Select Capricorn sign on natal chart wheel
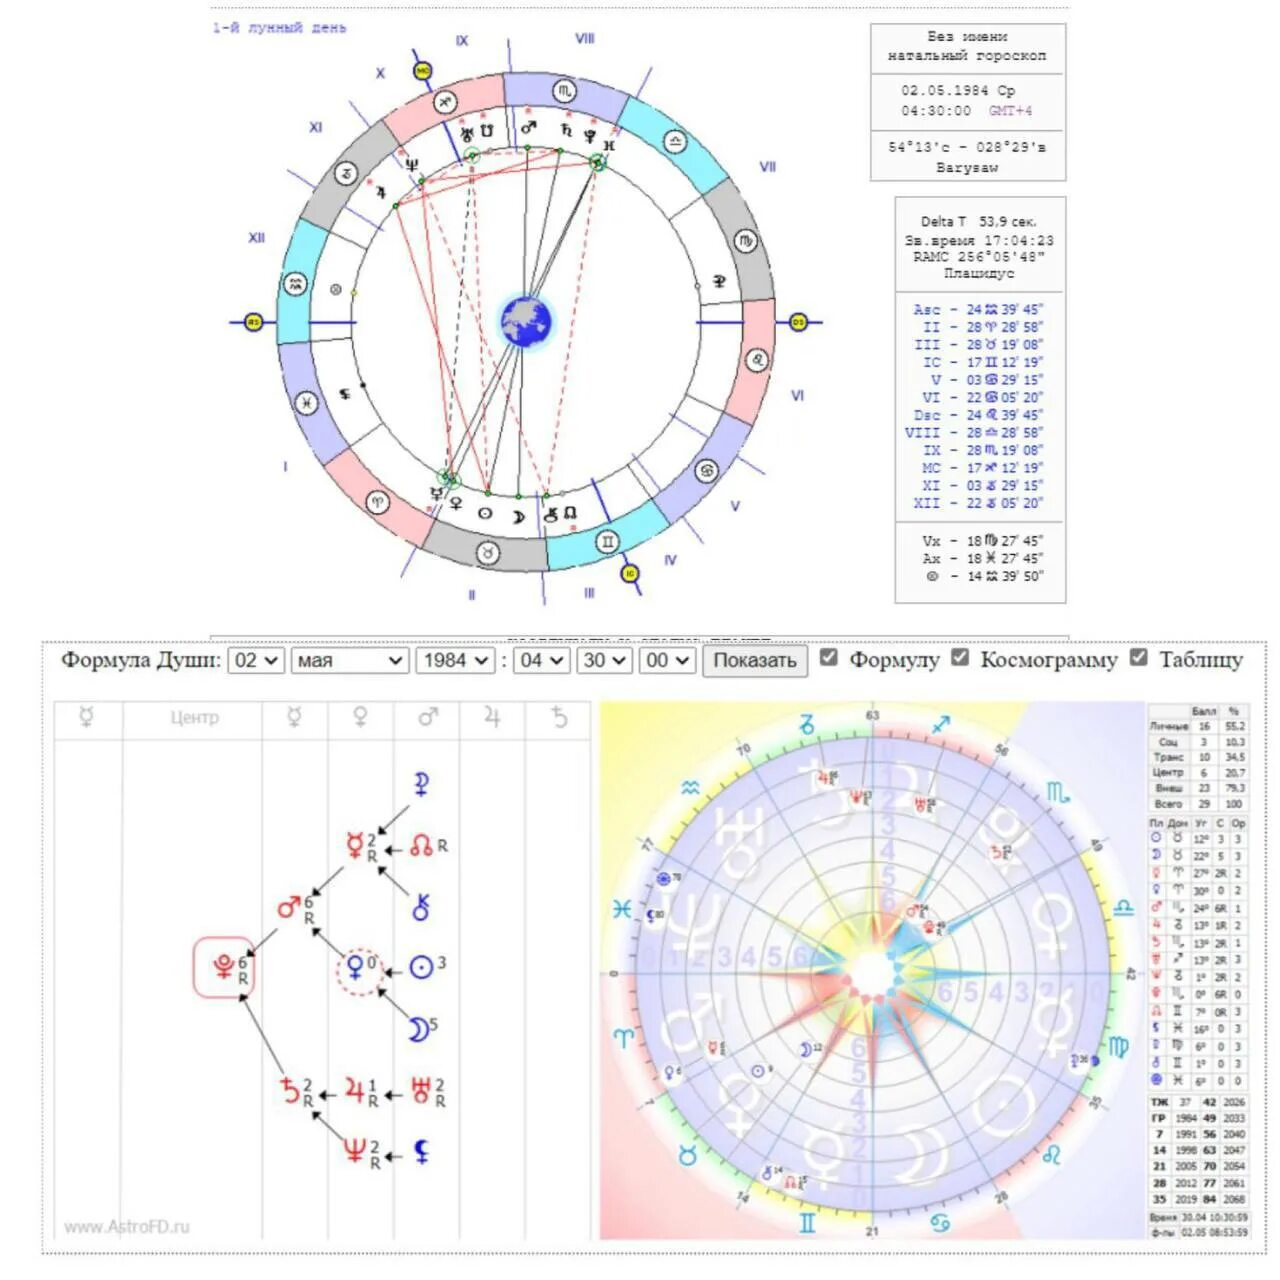The height and width of the screenshot is (1280, 1280). (x=345, y=173)
